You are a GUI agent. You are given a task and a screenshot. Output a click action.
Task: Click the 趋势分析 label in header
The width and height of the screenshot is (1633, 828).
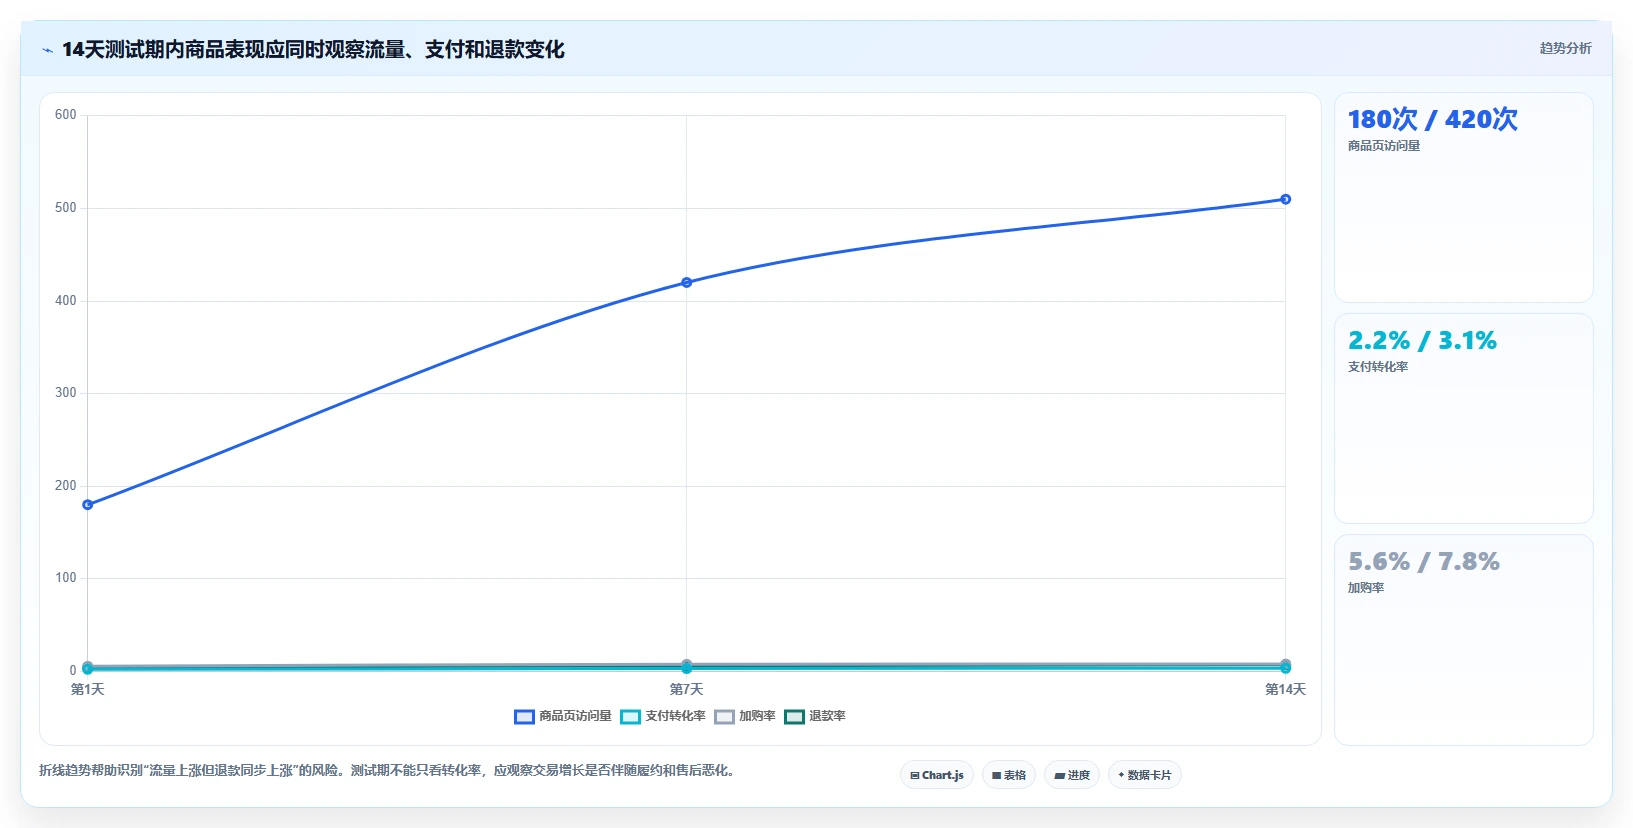pos(1565,48)
